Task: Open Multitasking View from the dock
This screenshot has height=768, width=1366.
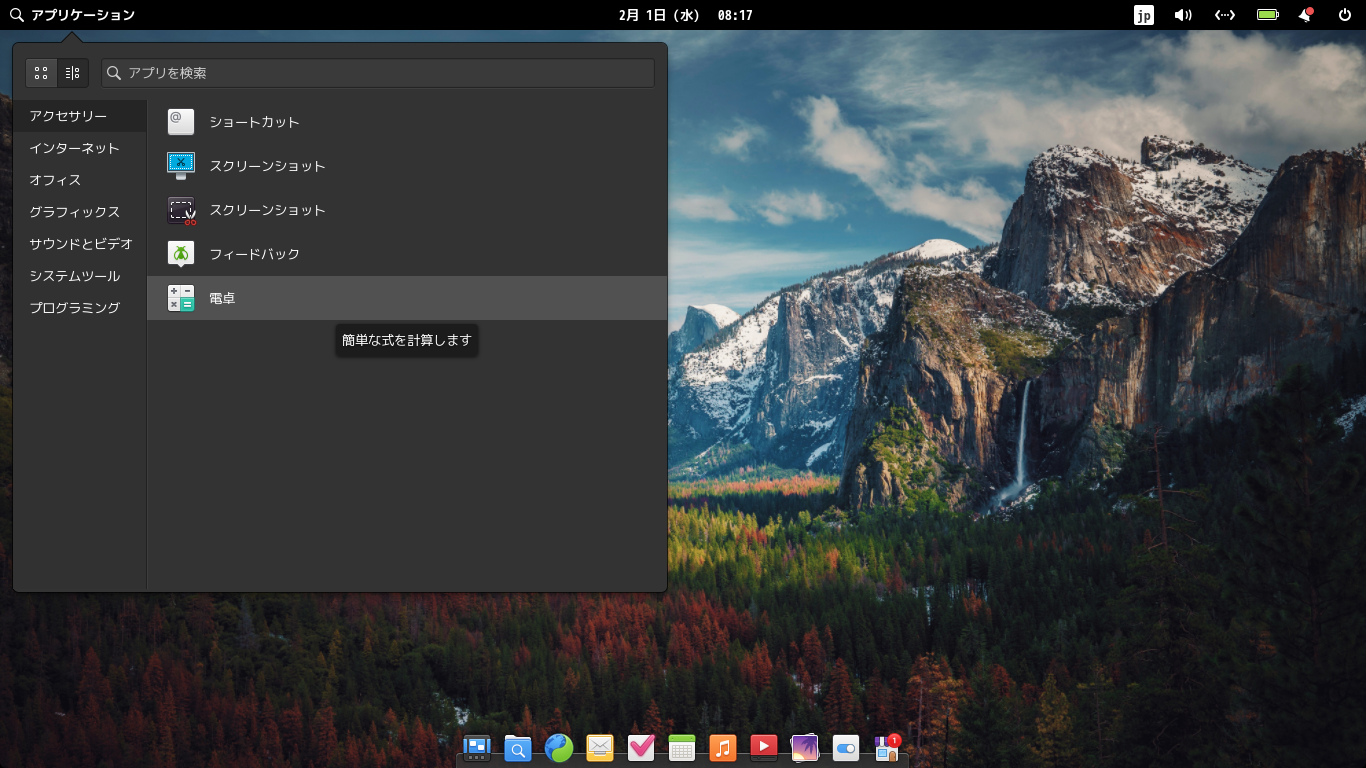Action: point(477,747)
